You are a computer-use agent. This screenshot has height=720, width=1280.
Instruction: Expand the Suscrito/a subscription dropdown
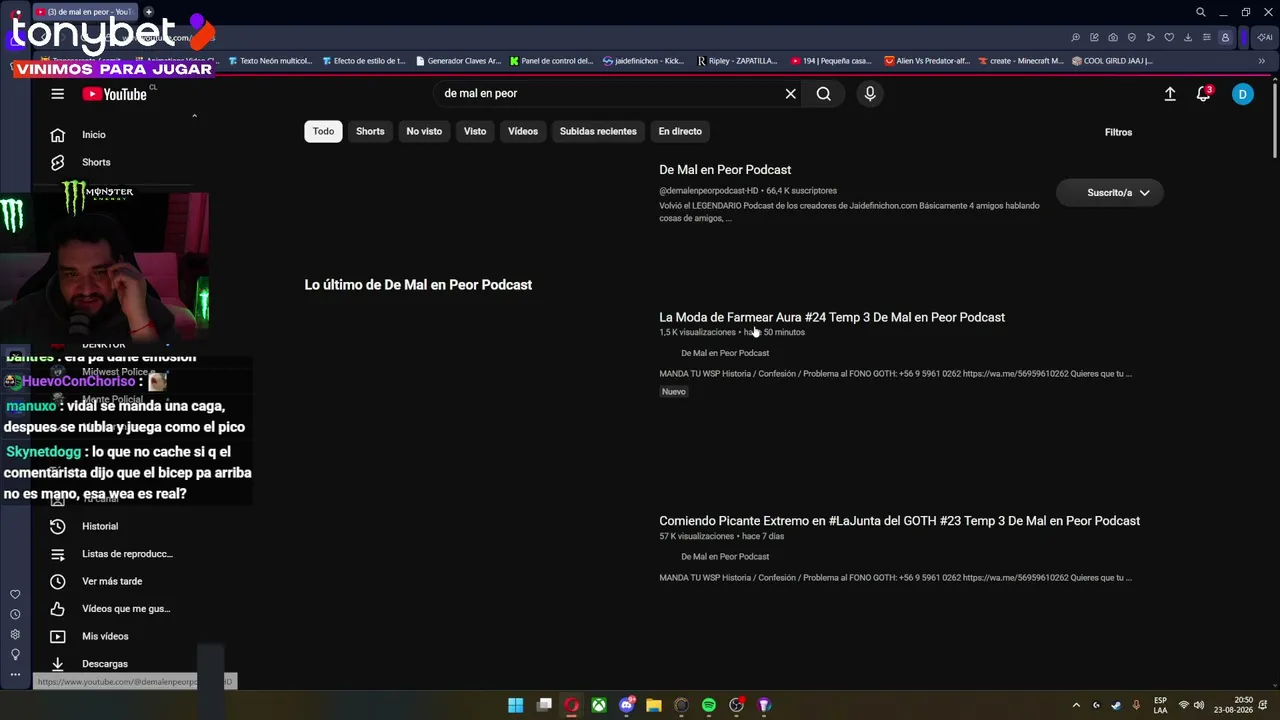point(1110,193)
